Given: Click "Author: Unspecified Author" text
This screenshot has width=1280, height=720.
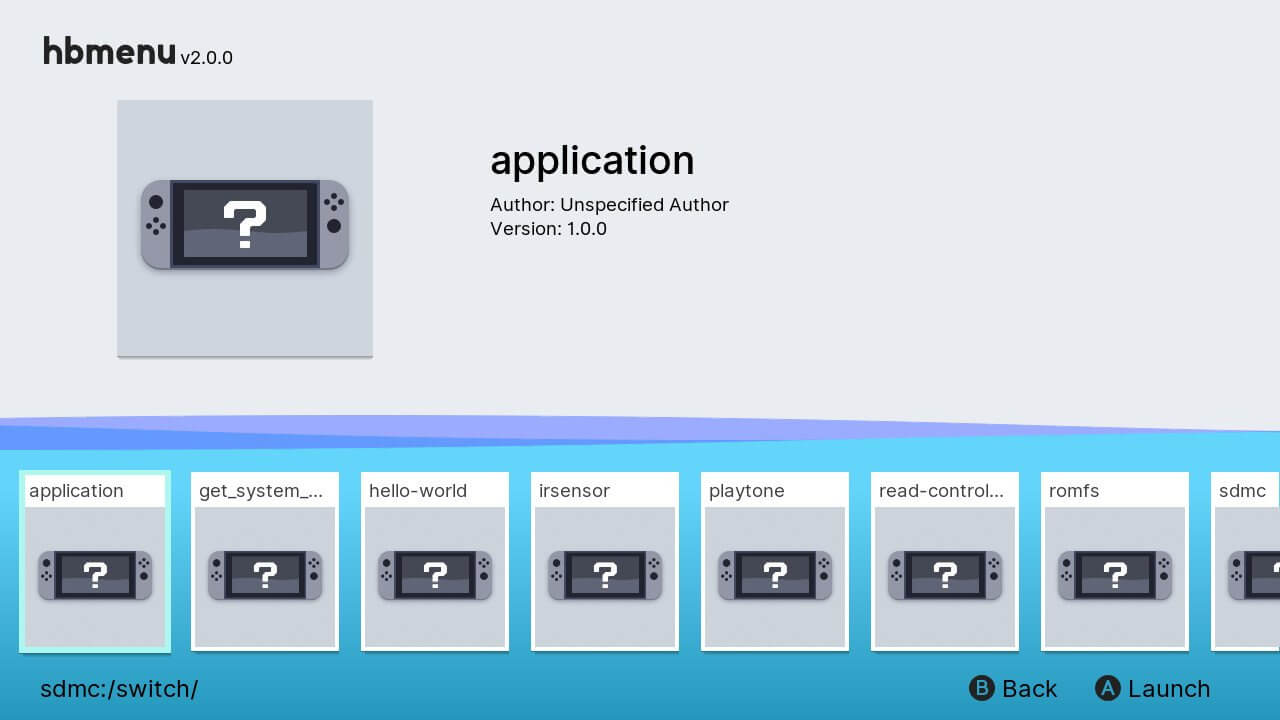Looking at the screenshot, I should [609, 204].
